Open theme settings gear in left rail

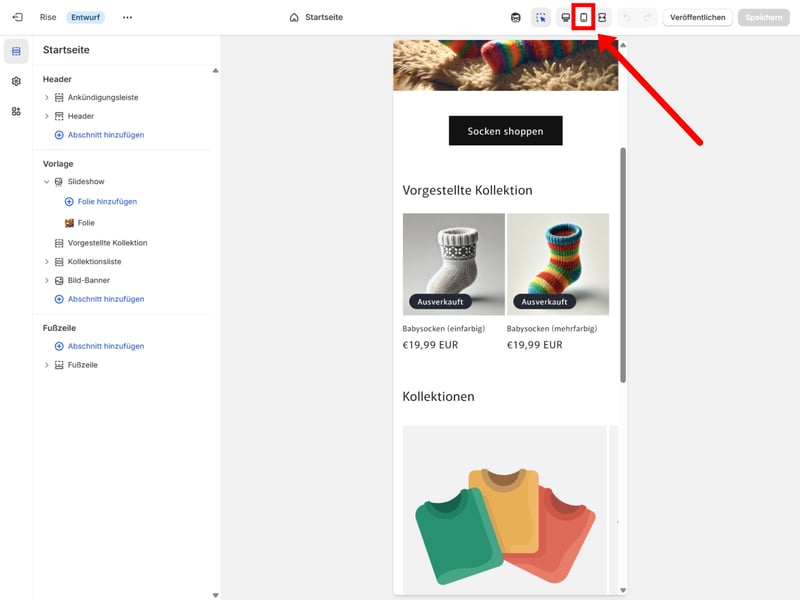pyautogui.click(x=16, y=81)
